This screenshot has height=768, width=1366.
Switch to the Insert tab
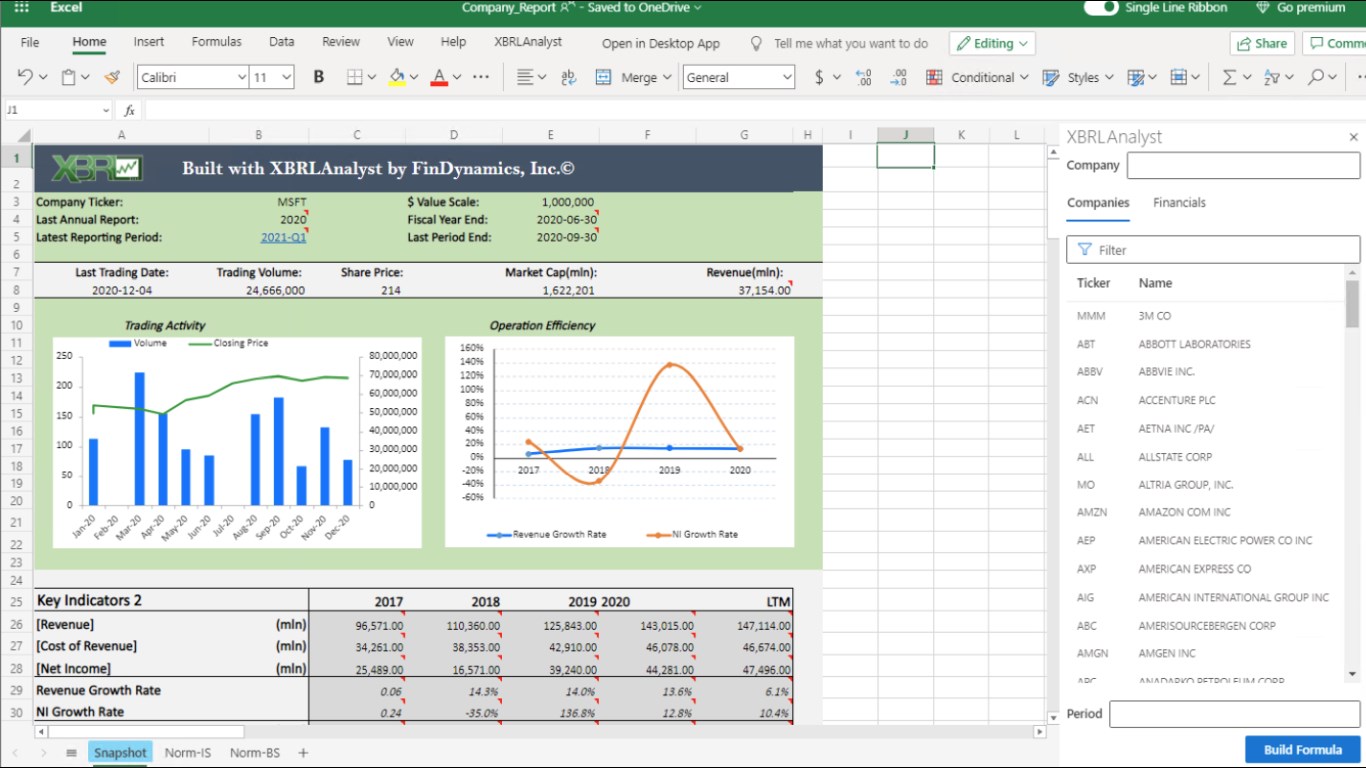pos(149,42)
